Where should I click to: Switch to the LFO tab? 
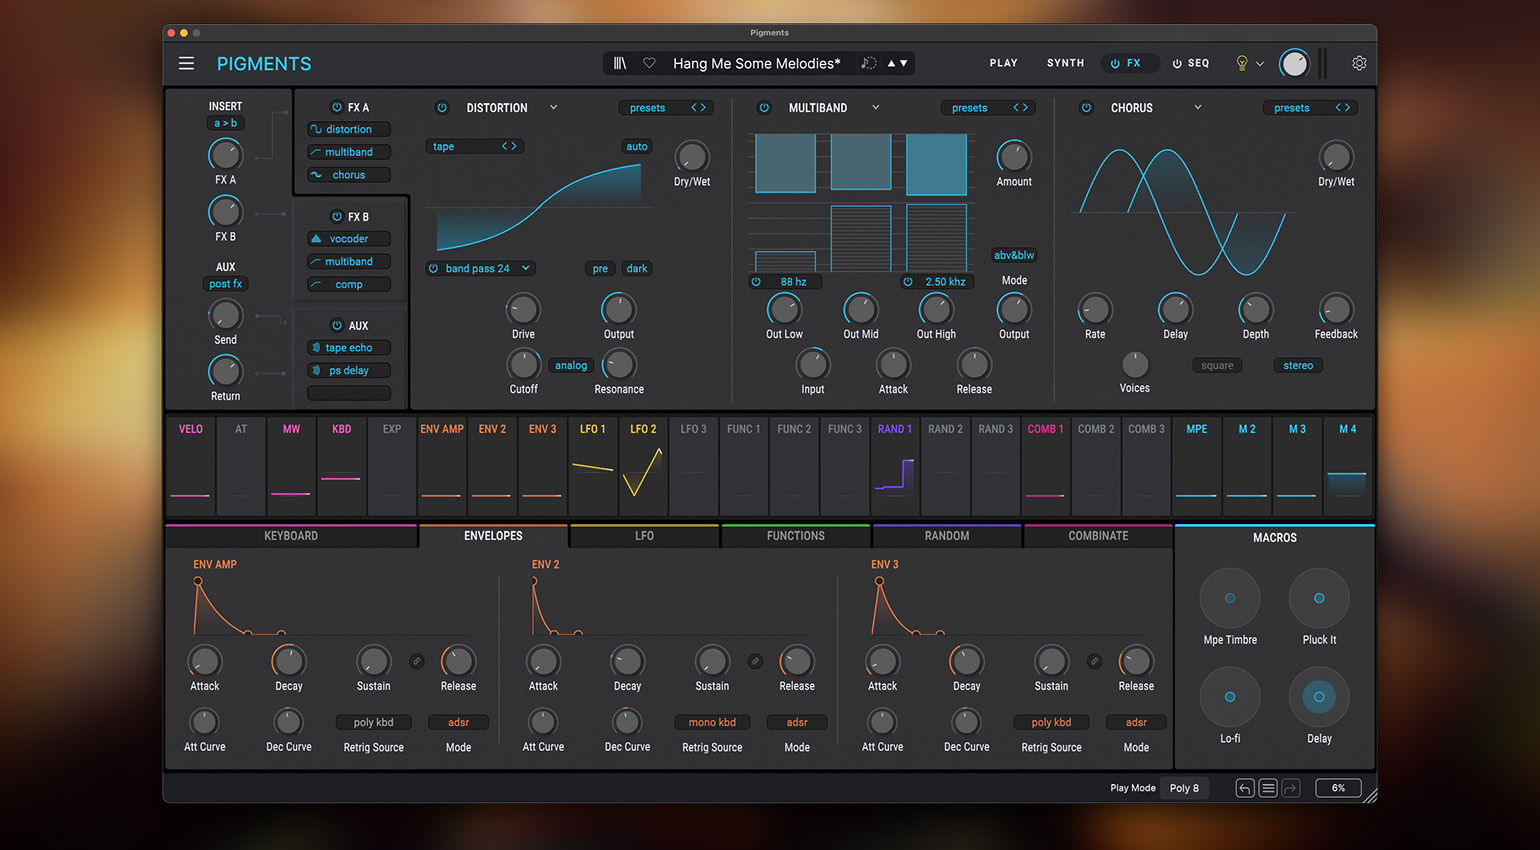644,536
